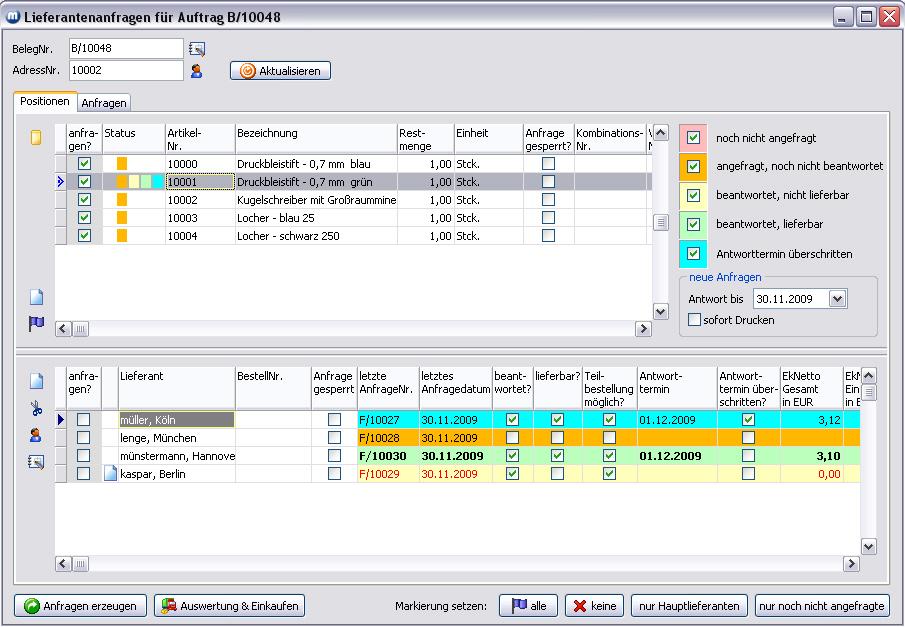Viewport: 905px width, 627px height.
Task: Click the Aktualisieren button
Action: tap(280, 71)
